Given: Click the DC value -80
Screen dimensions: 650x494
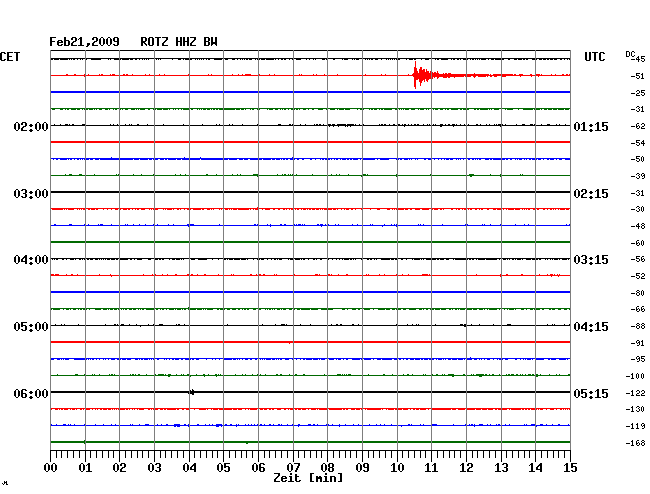Looking at the screenshot, I should (638, 293).
